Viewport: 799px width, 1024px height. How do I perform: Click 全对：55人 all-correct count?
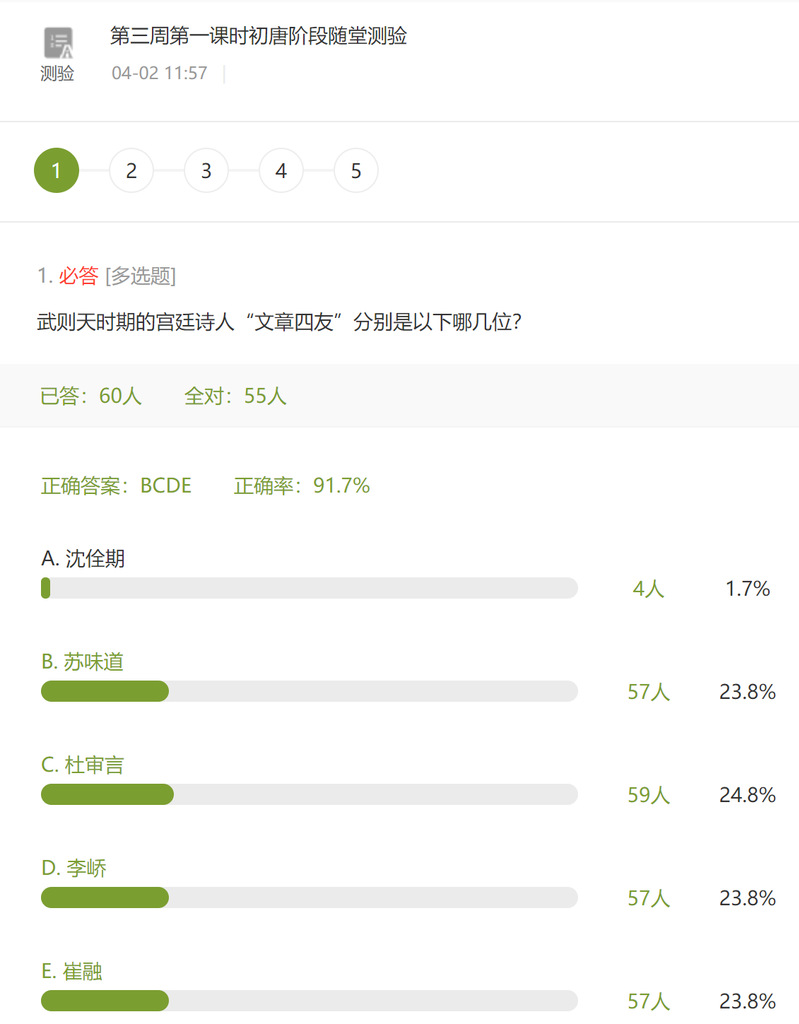pos(235,396)
